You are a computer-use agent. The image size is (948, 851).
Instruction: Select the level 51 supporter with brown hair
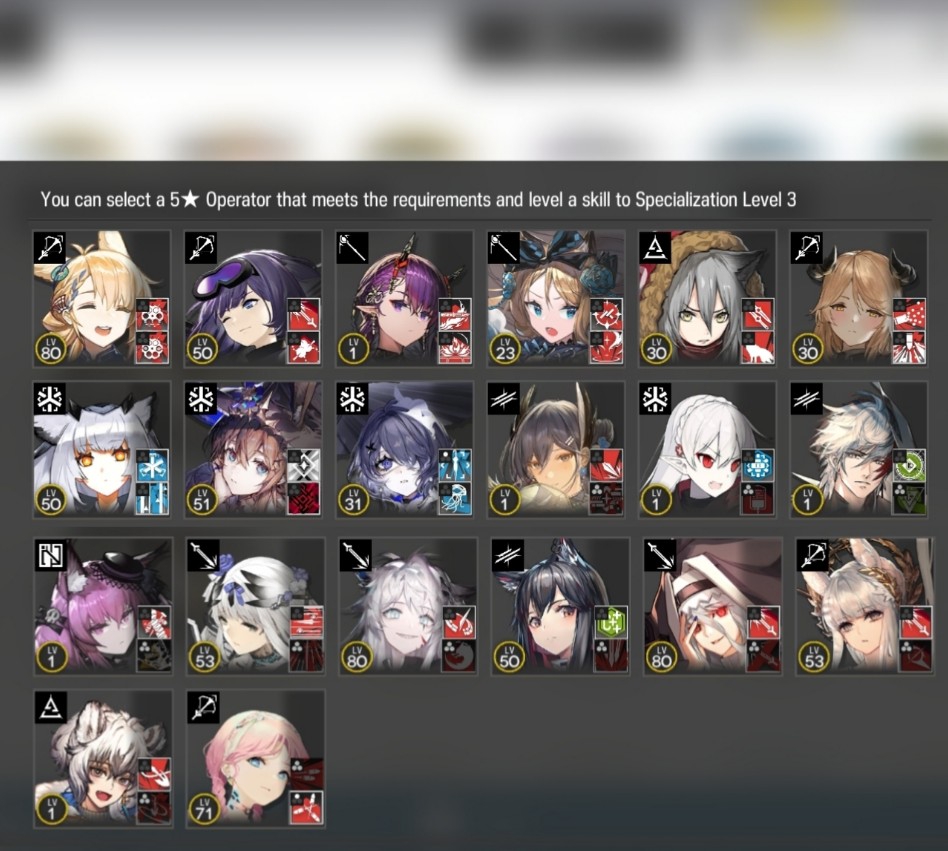[253, 450]
